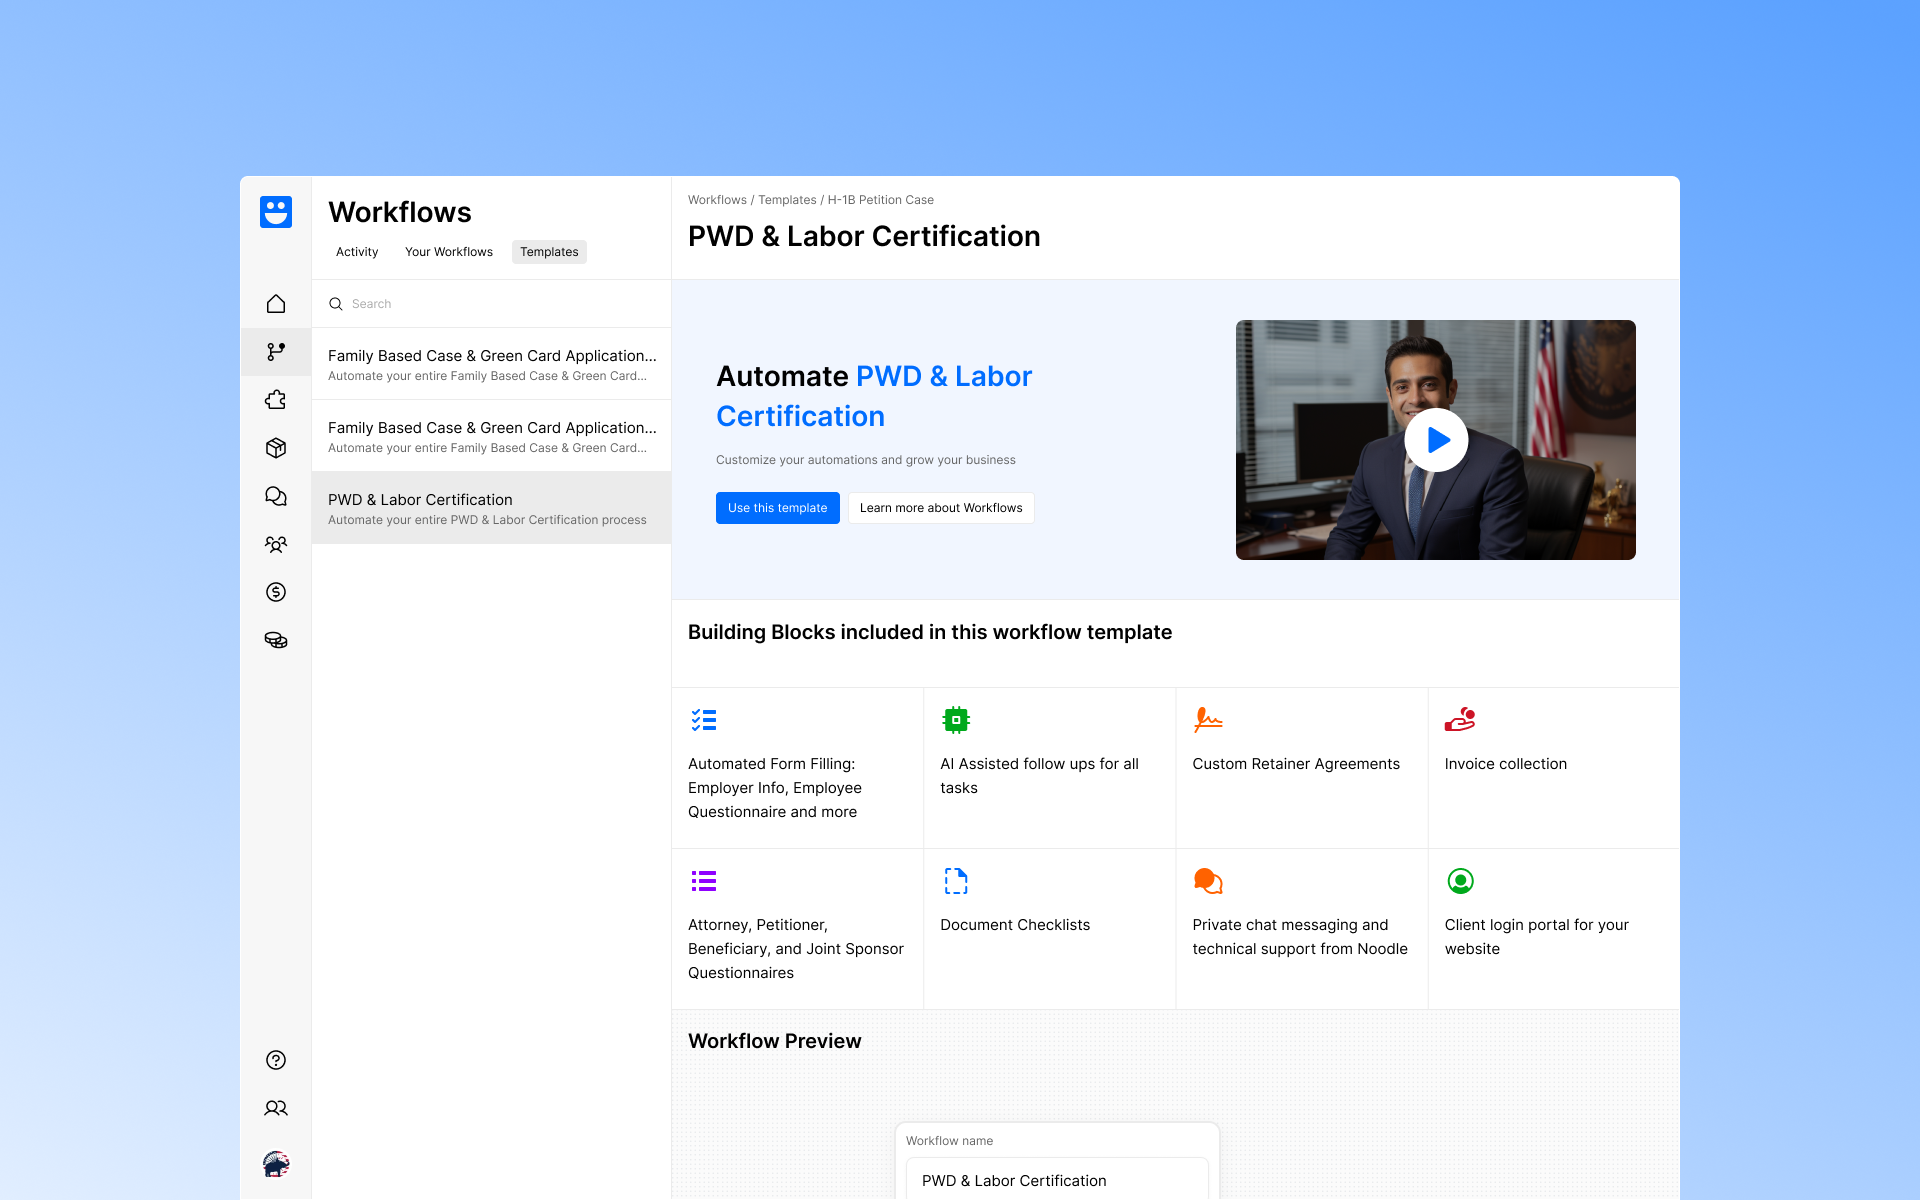Click the Templates breadcrumb link

[787, 200]
